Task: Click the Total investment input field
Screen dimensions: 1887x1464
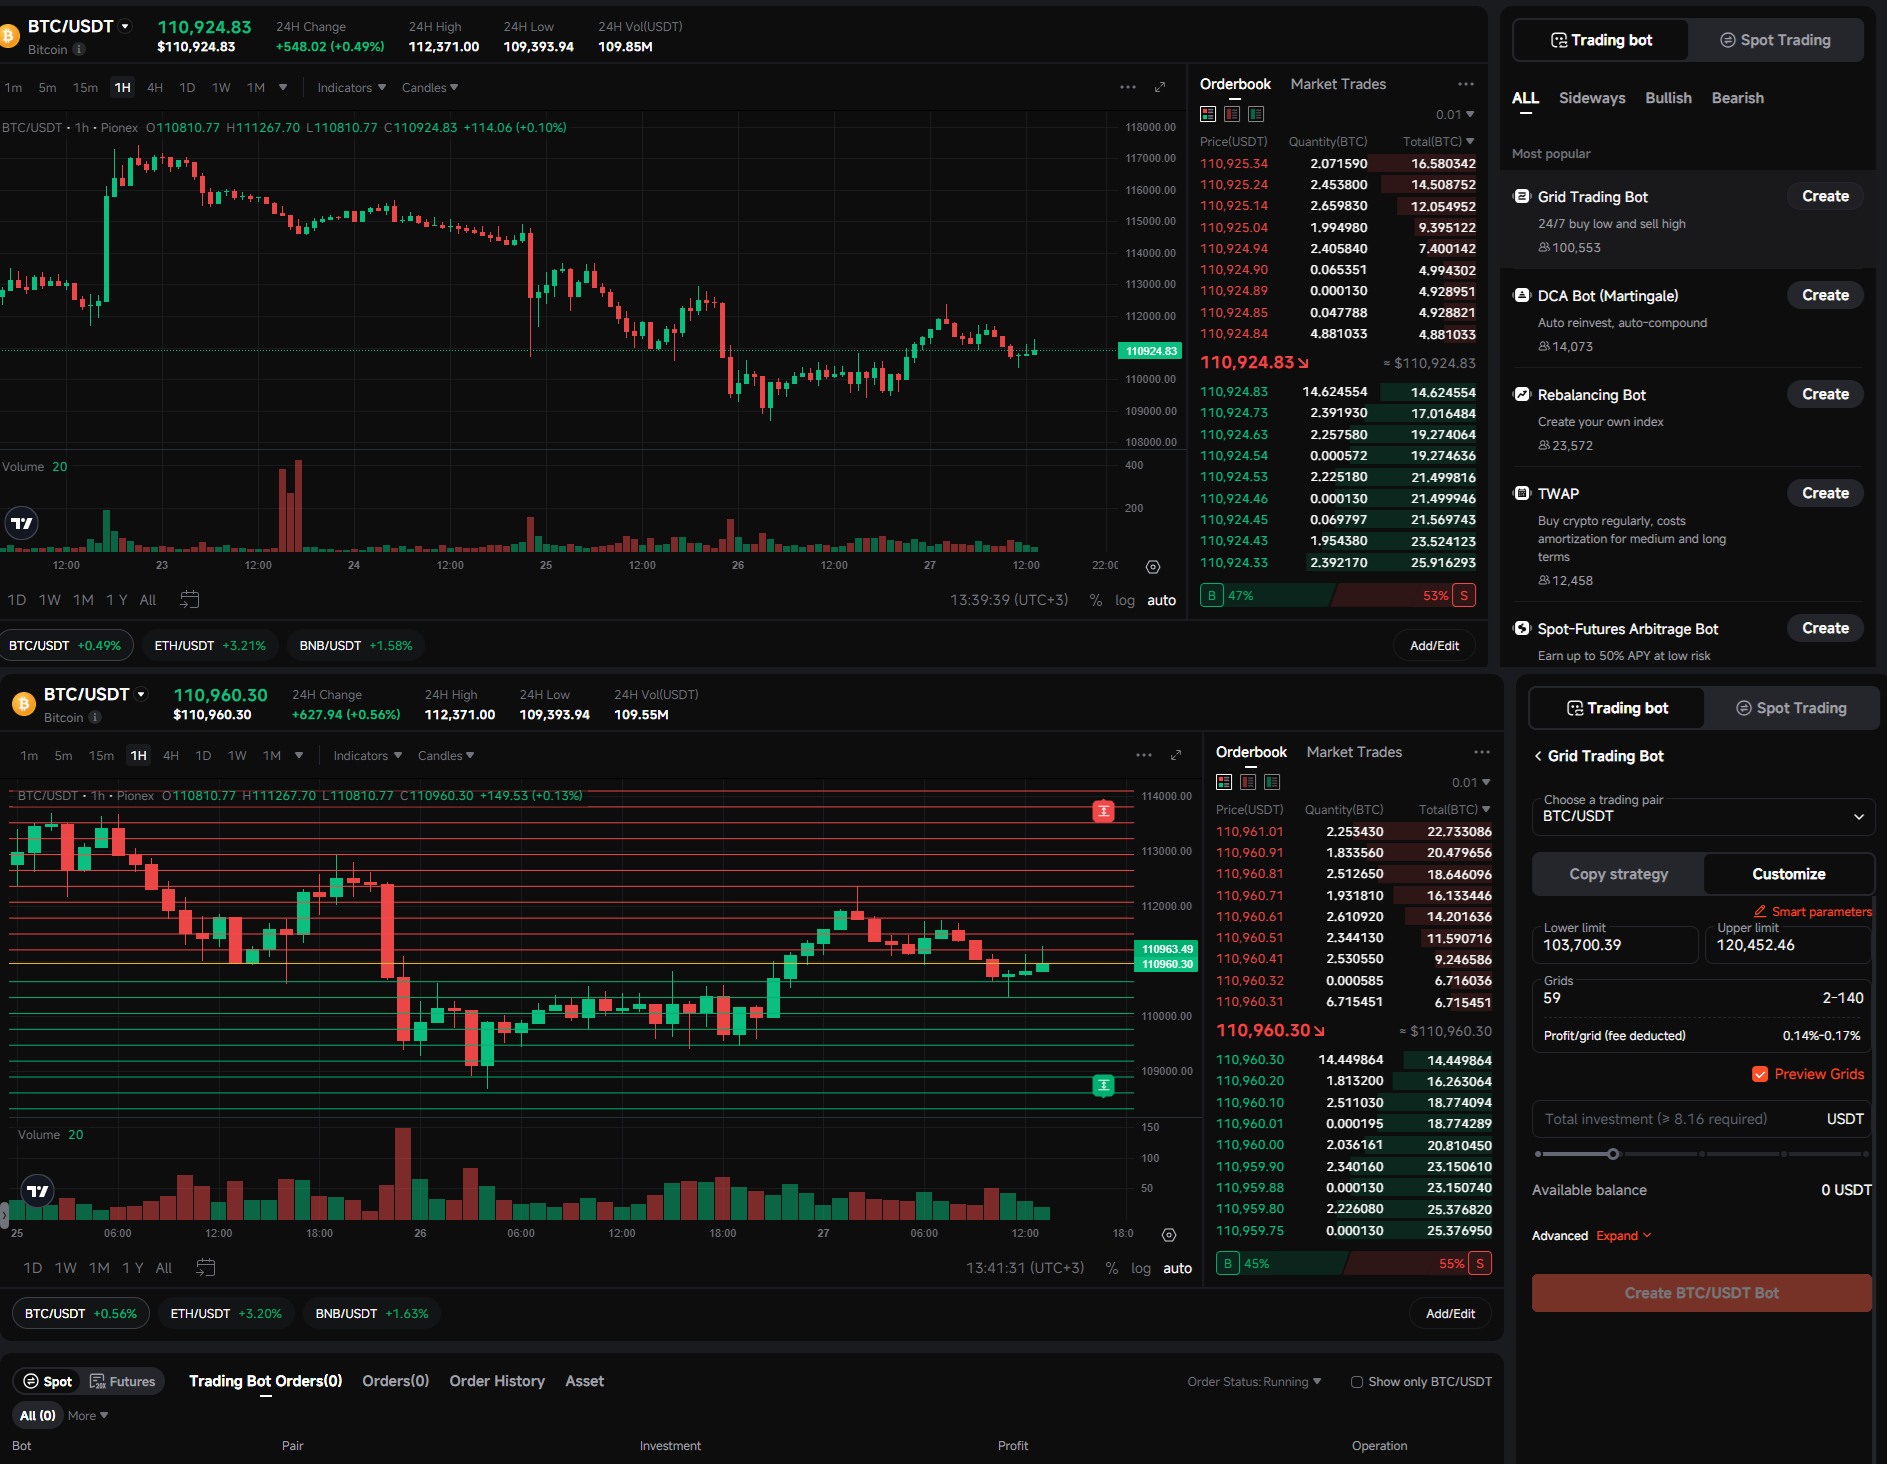Action: [1701, 1119]
